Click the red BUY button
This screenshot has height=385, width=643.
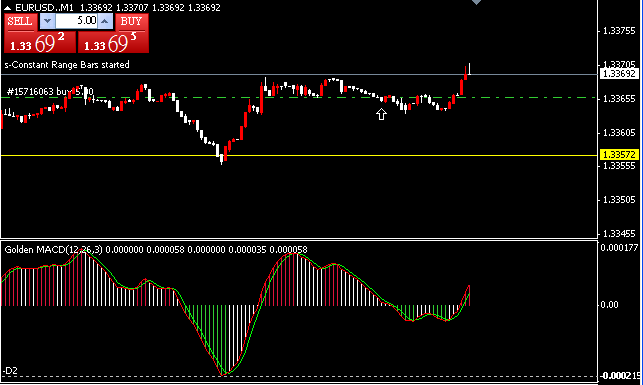(132, 22)
